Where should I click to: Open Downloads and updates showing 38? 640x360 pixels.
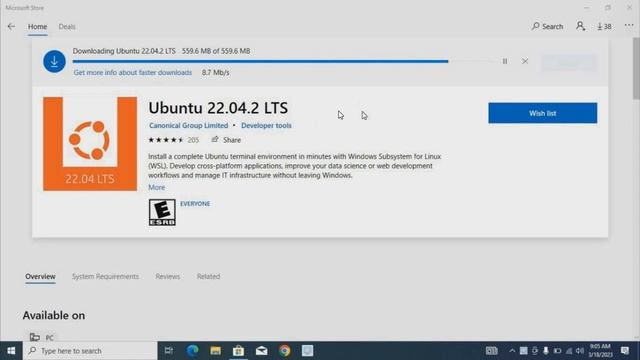(604, 27)
